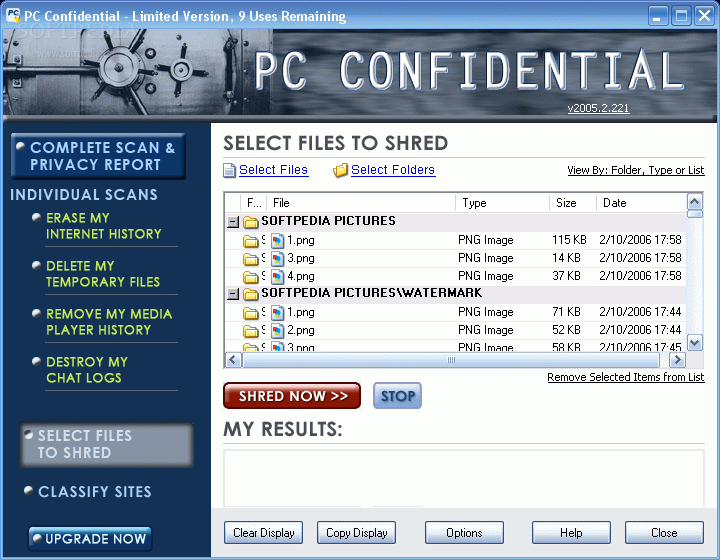
Task: Click the file list scroll down arrow
Action: [x=695, y=342]
